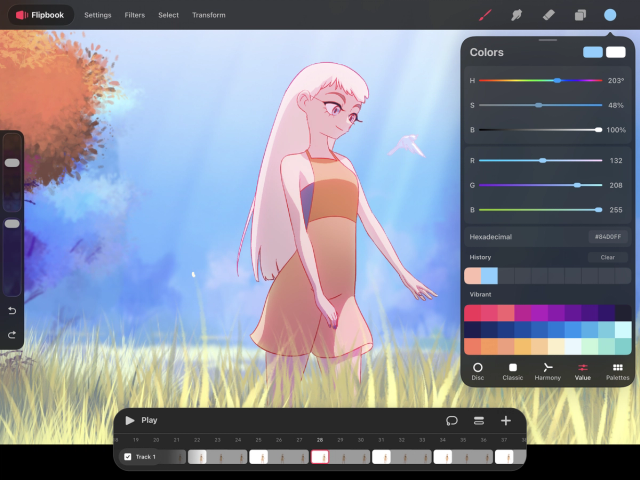Tap the active color circle
This screenshot has height=480, width=640.
[610, 15]
